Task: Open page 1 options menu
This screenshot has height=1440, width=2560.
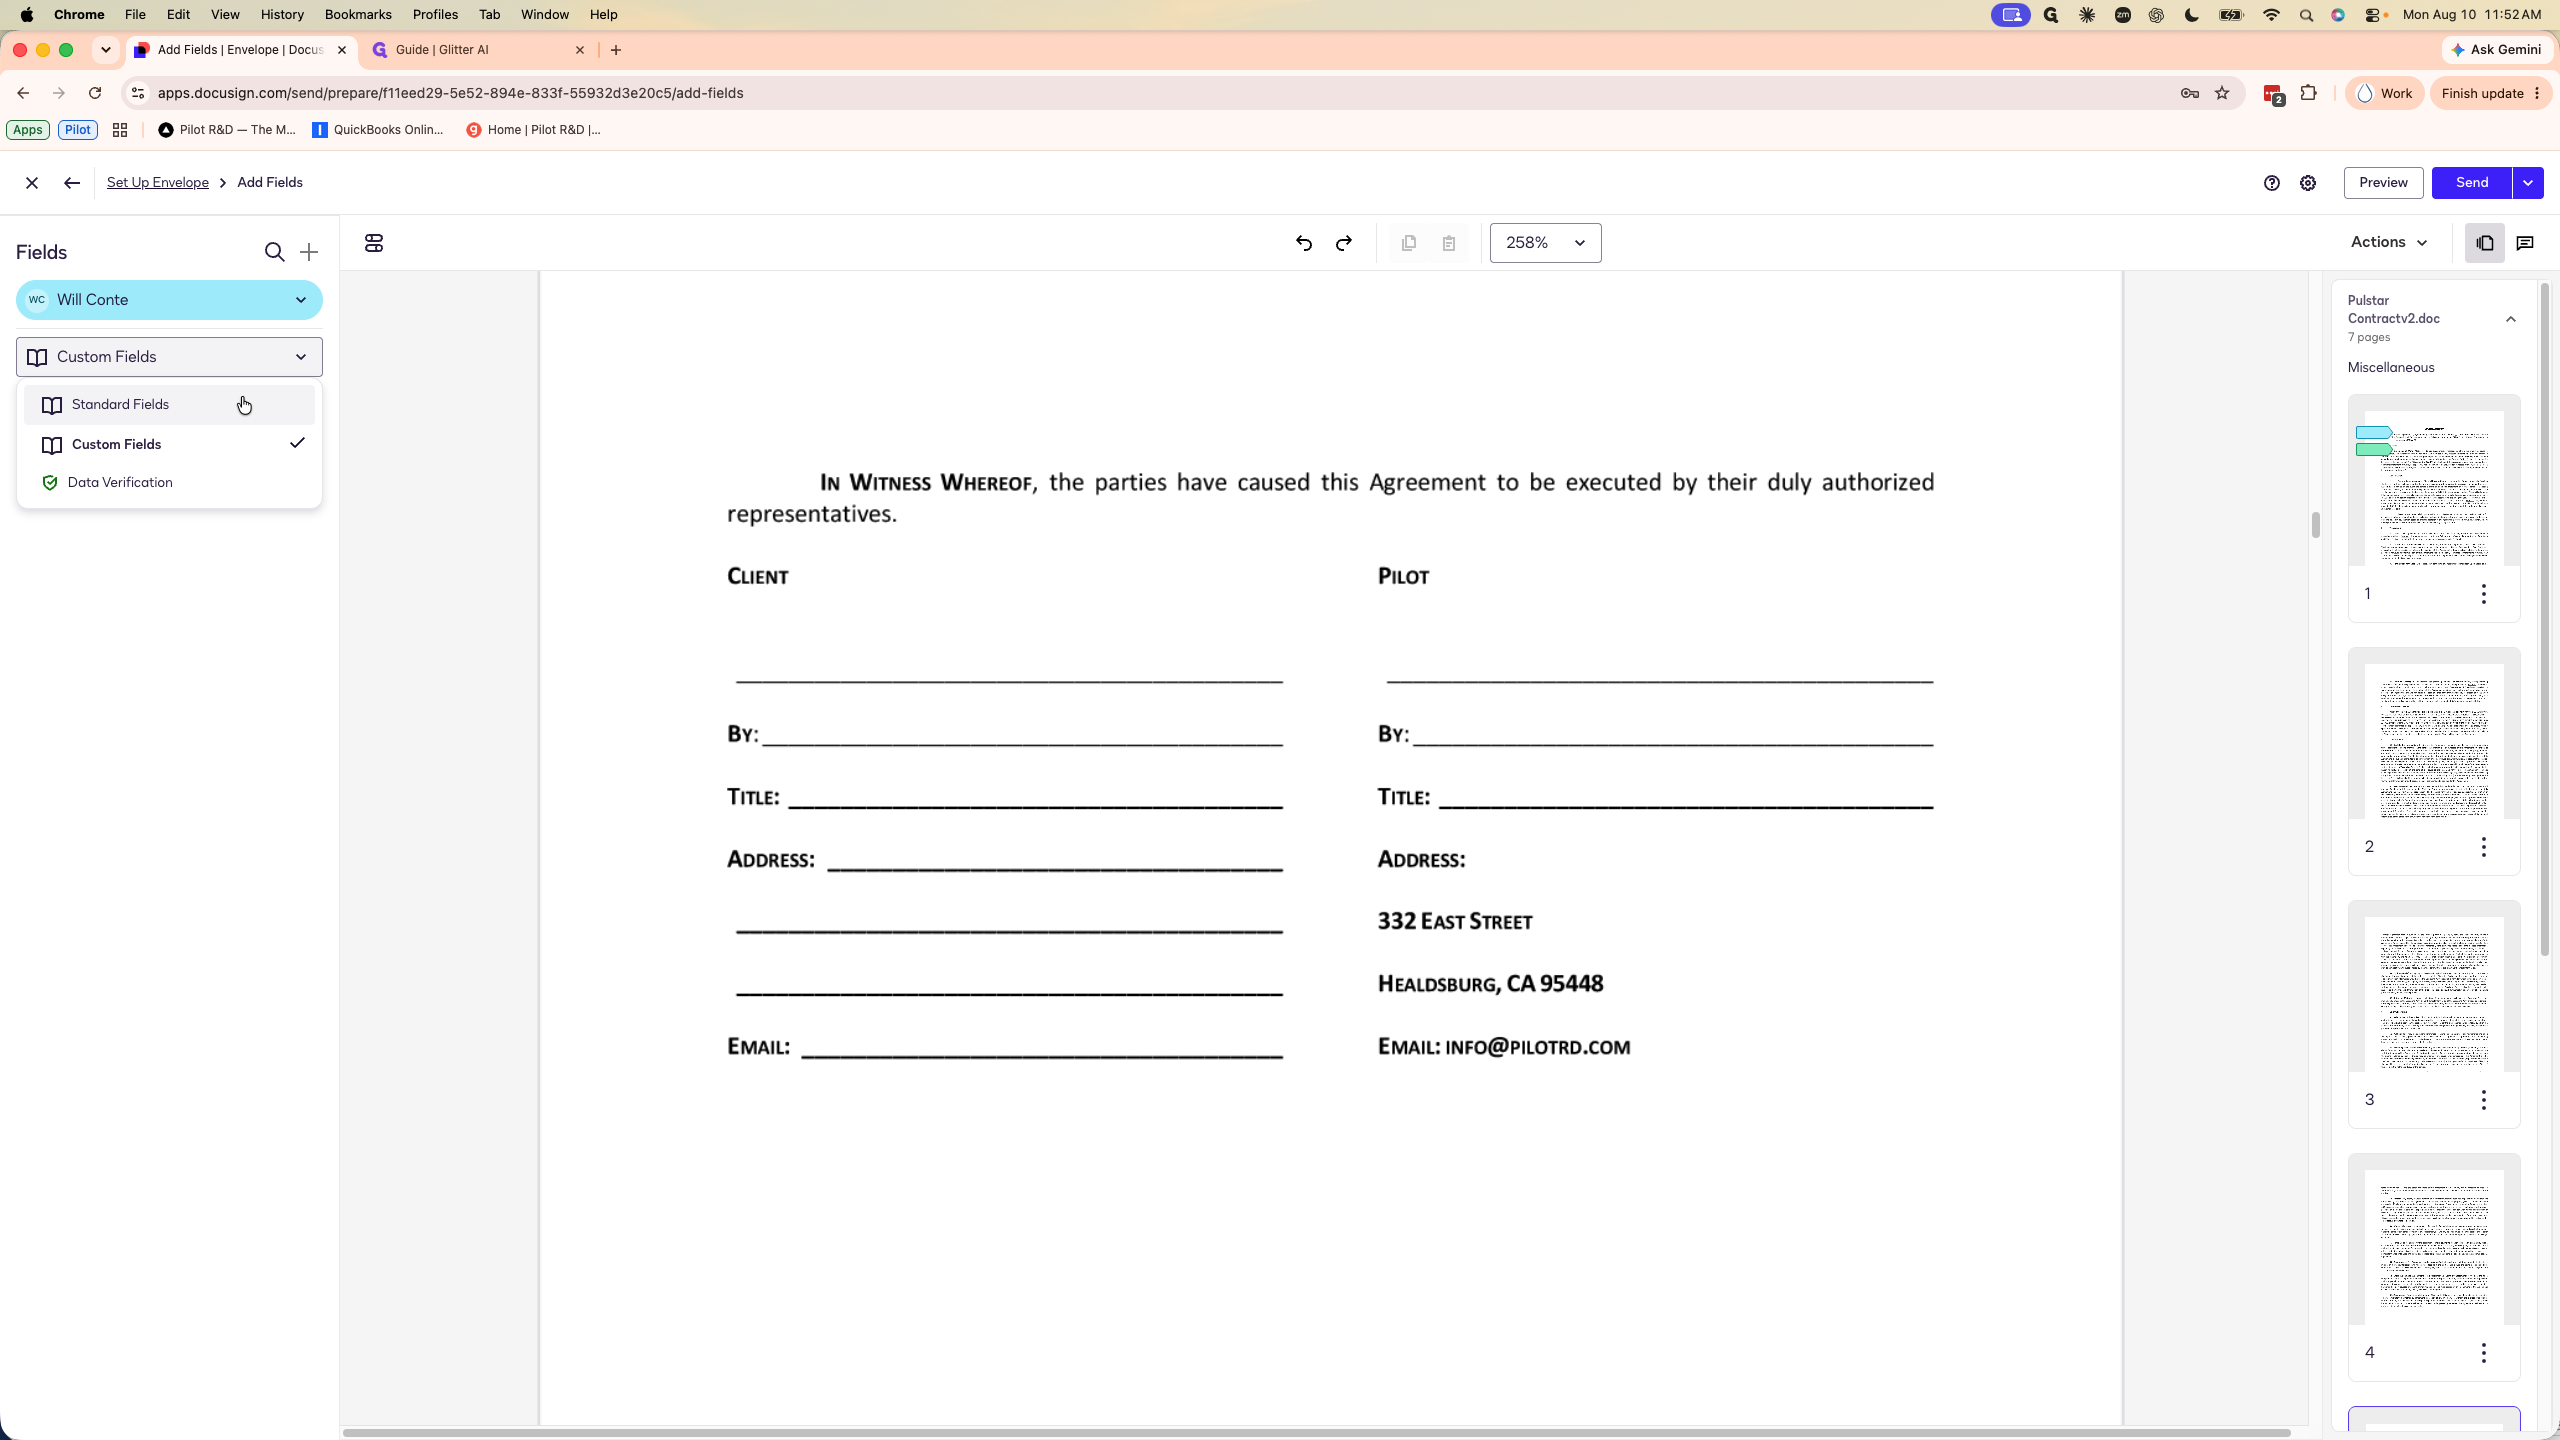Action: click(x=2484, y=594)
